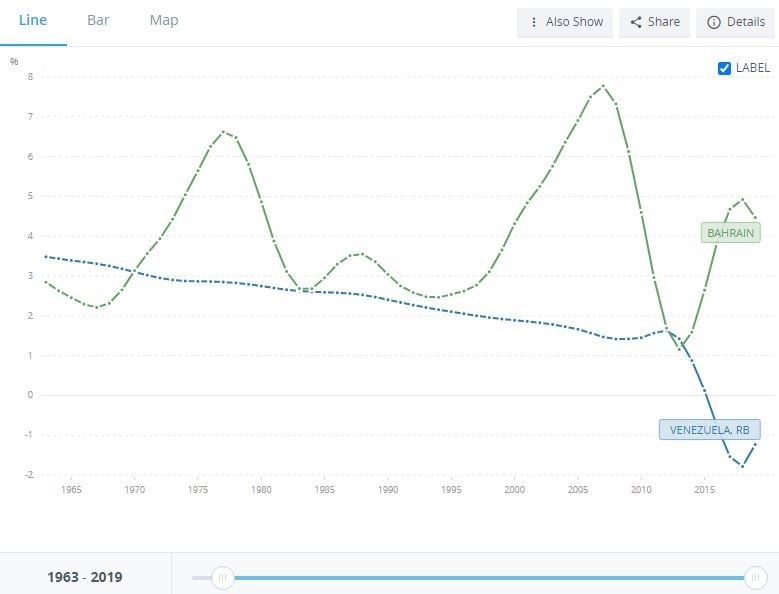Select Bahrain's peak data point near 2007

(x=603, y=86)
